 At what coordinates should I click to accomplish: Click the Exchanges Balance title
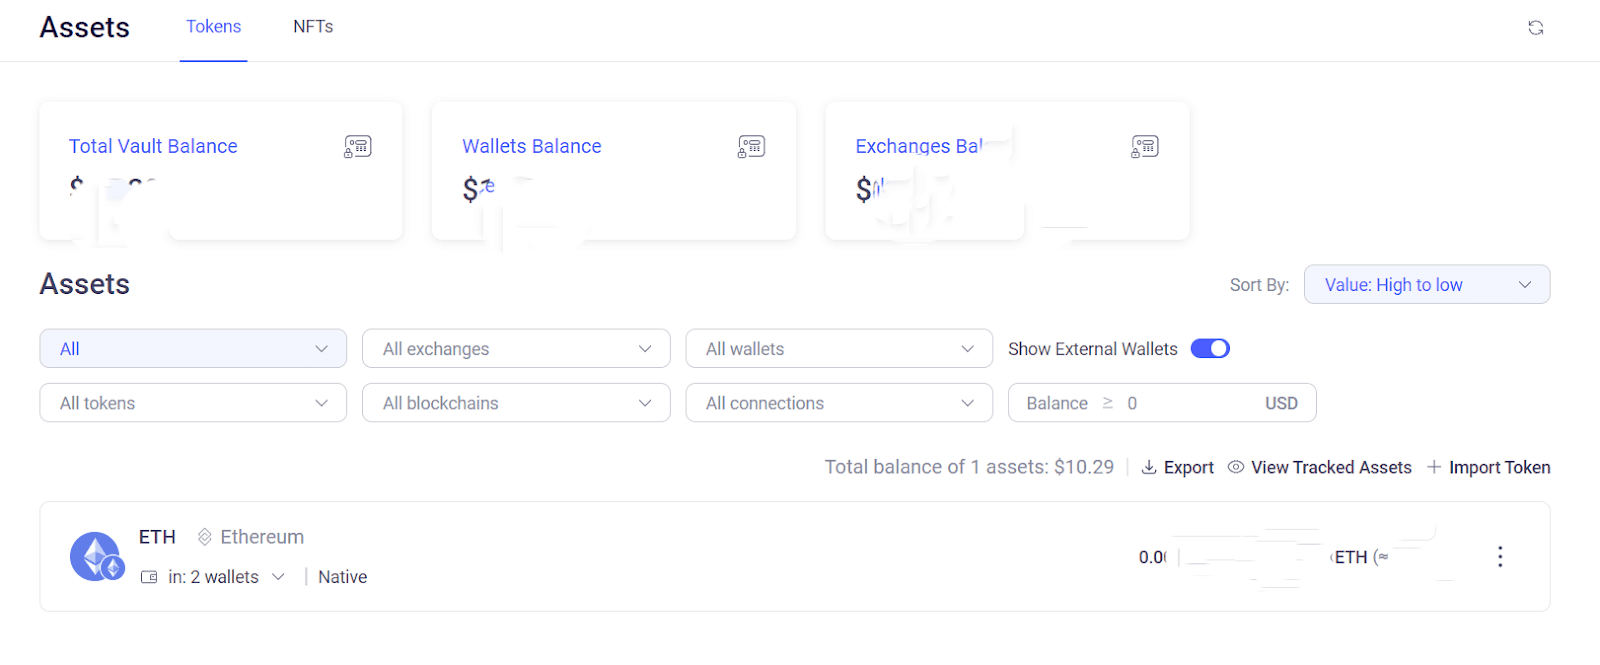point(920,146)
